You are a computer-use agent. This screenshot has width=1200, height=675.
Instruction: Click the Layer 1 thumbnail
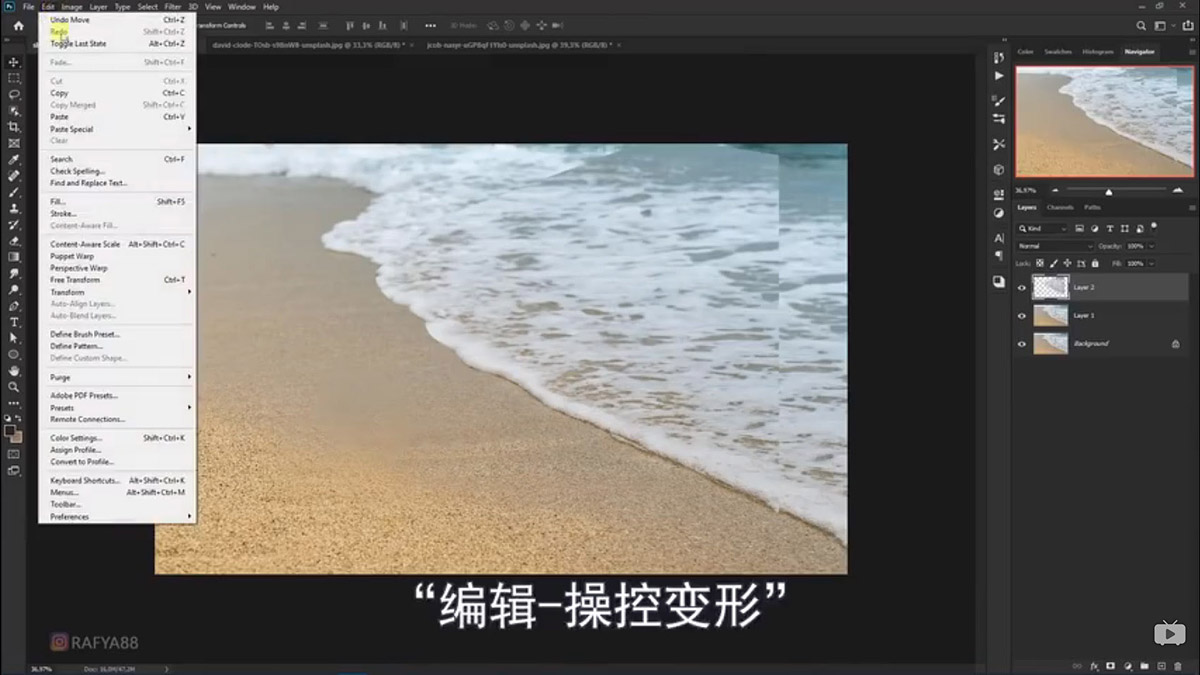(1052, 315)
